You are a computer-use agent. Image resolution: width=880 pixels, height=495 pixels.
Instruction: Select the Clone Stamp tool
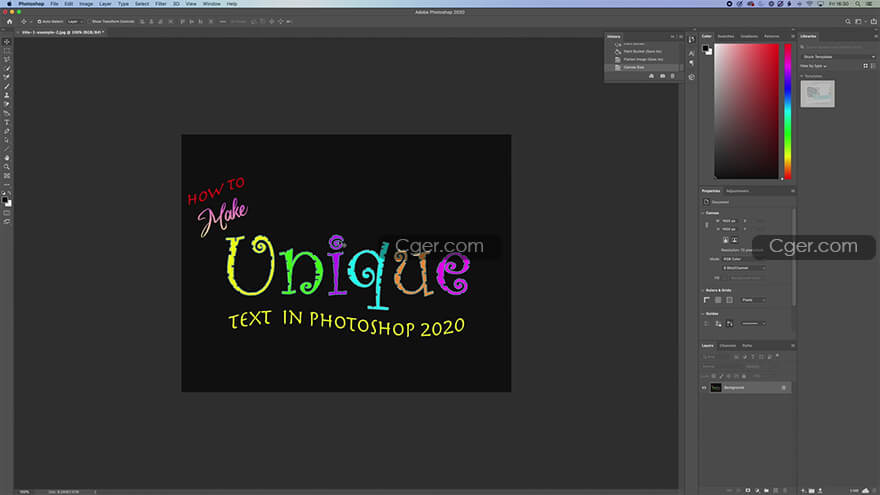7,95
